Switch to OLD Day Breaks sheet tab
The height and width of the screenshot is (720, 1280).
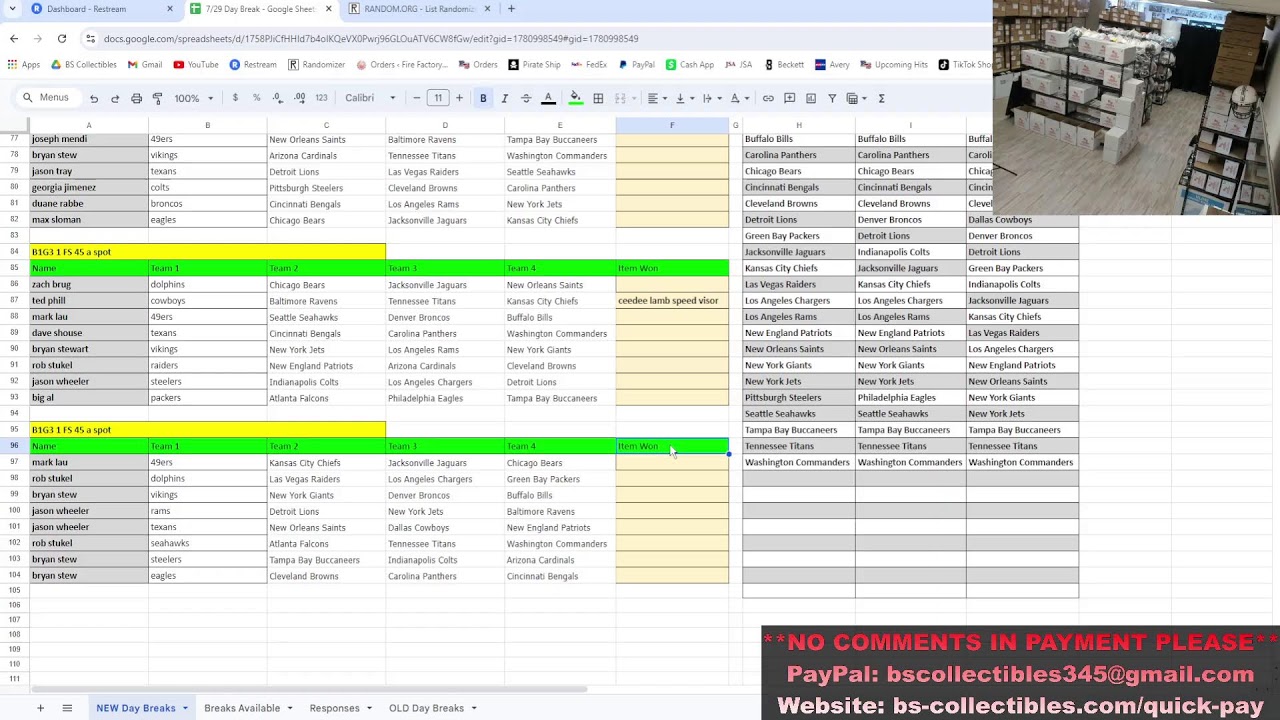426,708
